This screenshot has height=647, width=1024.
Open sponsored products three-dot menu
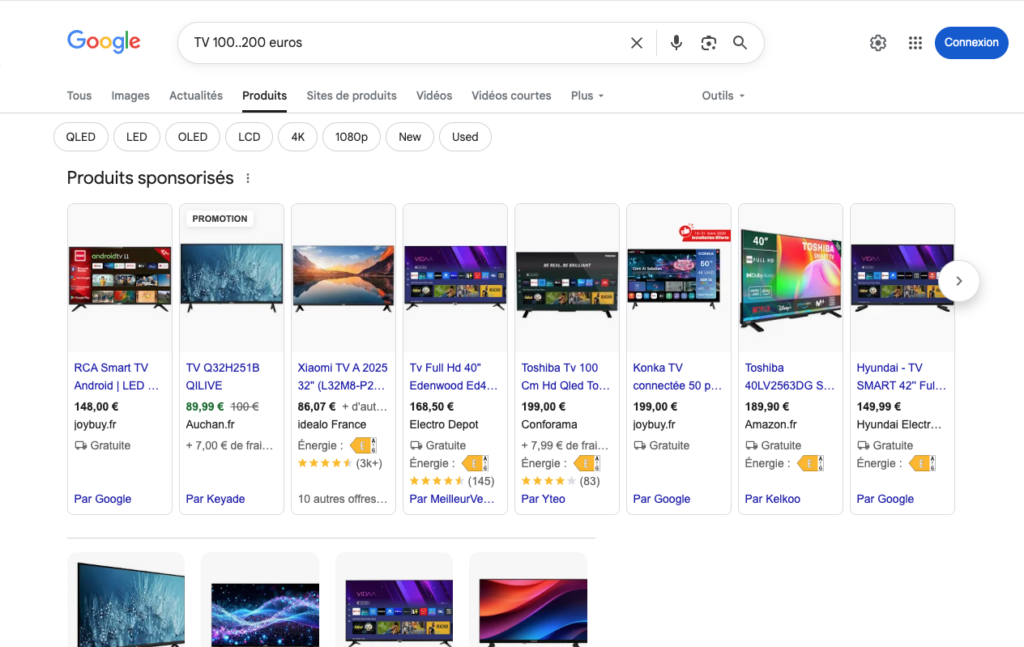pyautogui.click(x=248, y=179)
